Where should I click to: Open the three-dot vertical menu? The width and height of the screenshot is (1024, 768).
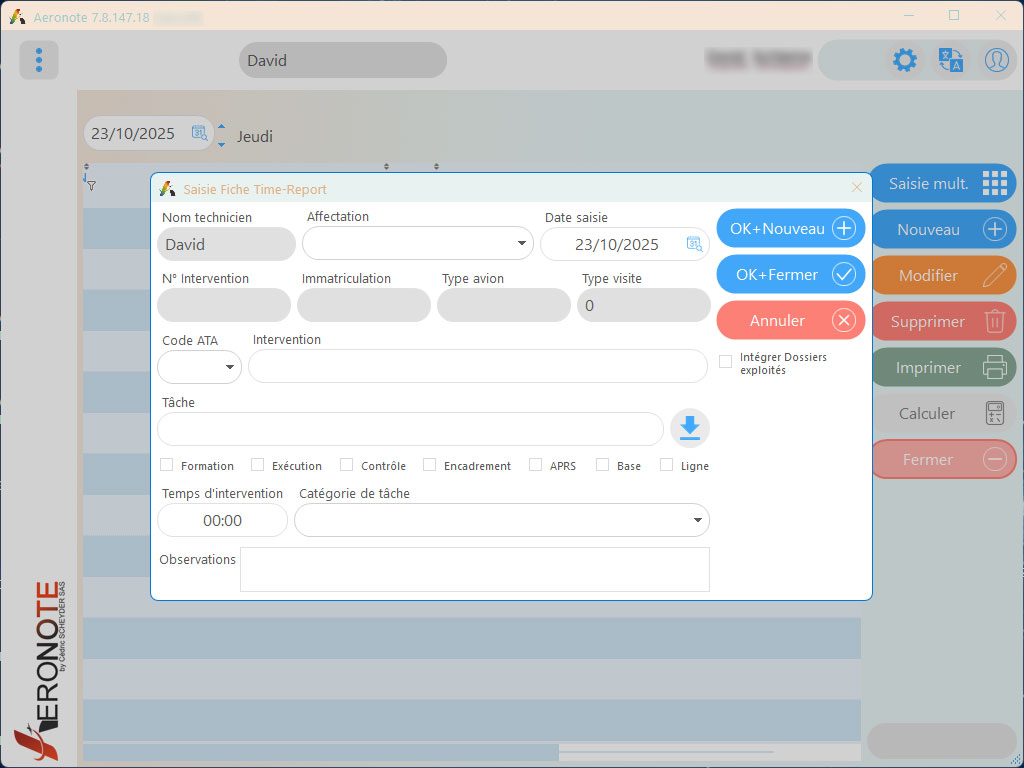click(x=39, y=60)
